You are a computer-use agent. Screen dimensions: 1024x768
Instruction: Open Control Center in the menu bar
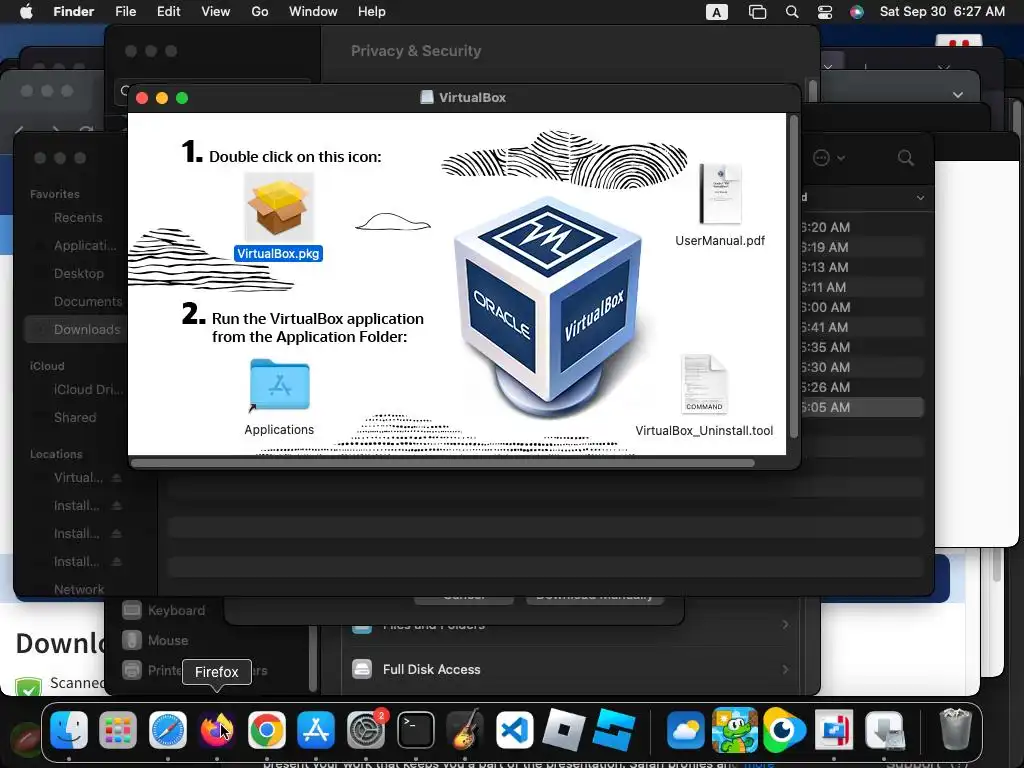click(825, 12)
